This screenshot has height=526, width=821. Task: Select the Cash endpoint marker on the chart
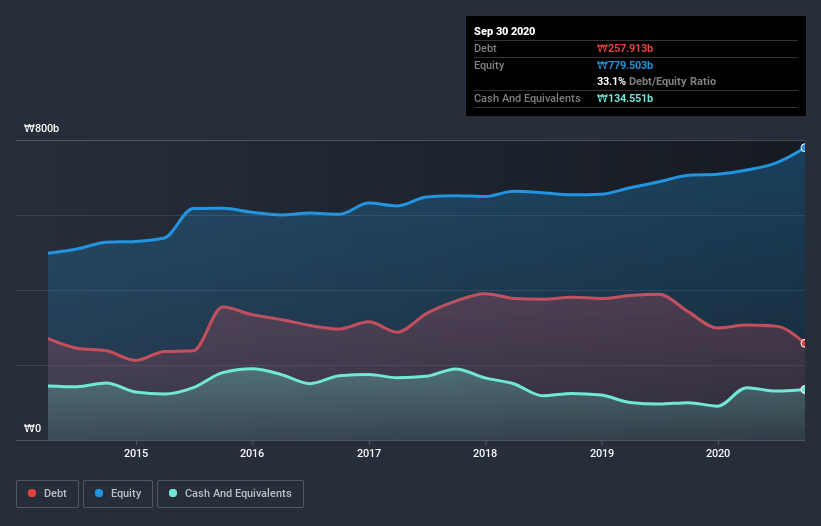pos(804,389)
